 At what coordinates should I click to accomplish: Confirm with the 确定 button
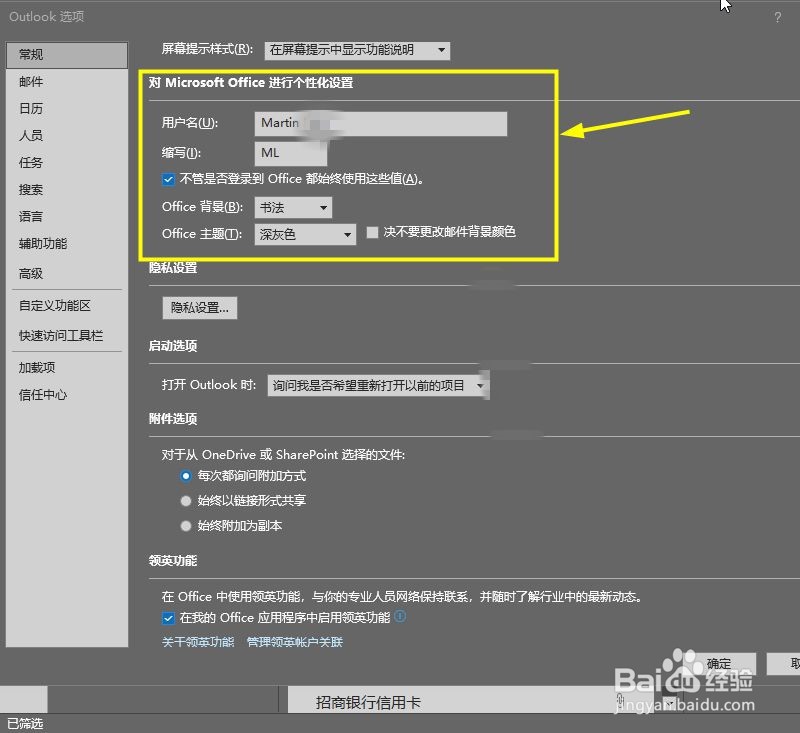click(719, 664)
